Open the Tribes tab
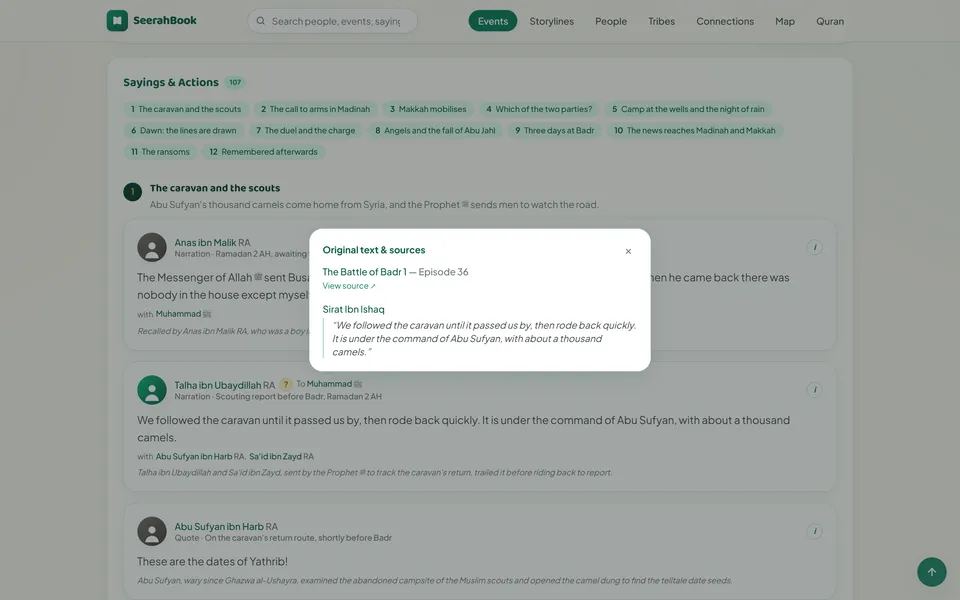This screenshot has width=960, height=600. (x=662, y=21)
